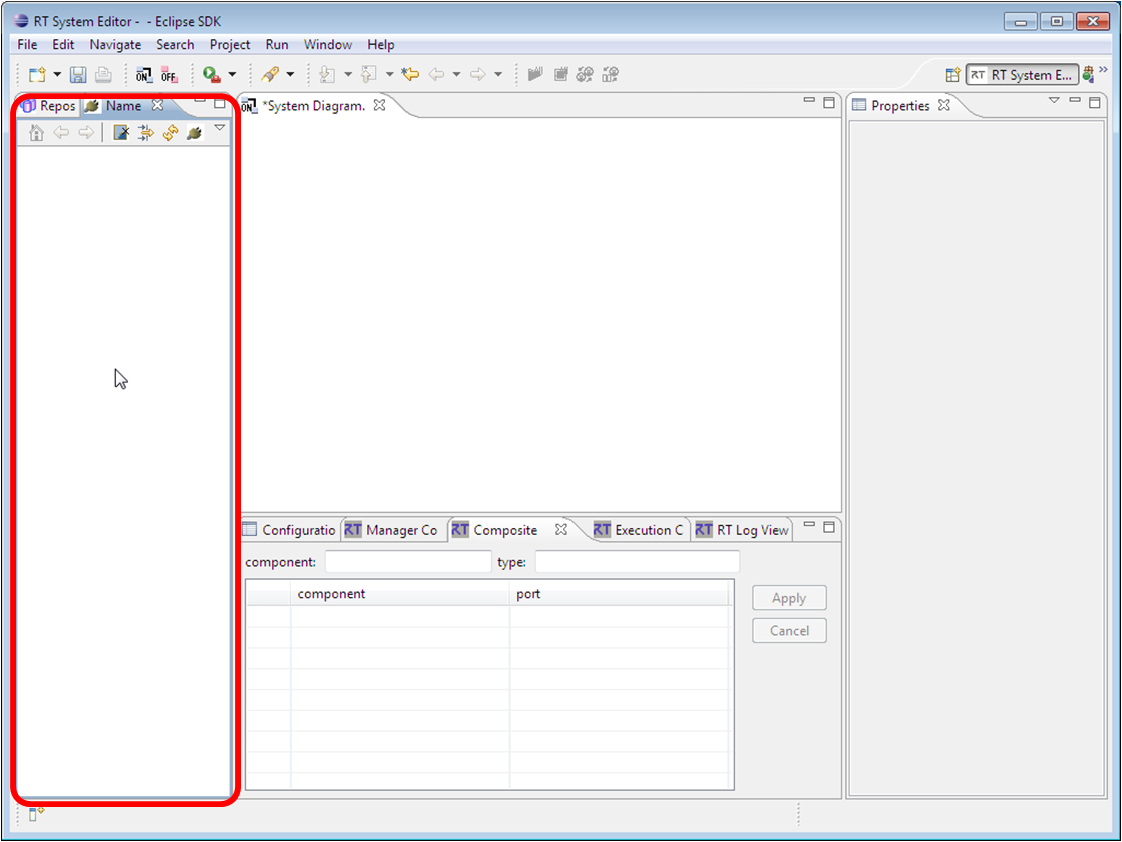Close the Name Service view tab
The height and width of the screenshot is (842, 1122).
pos(157,105)
